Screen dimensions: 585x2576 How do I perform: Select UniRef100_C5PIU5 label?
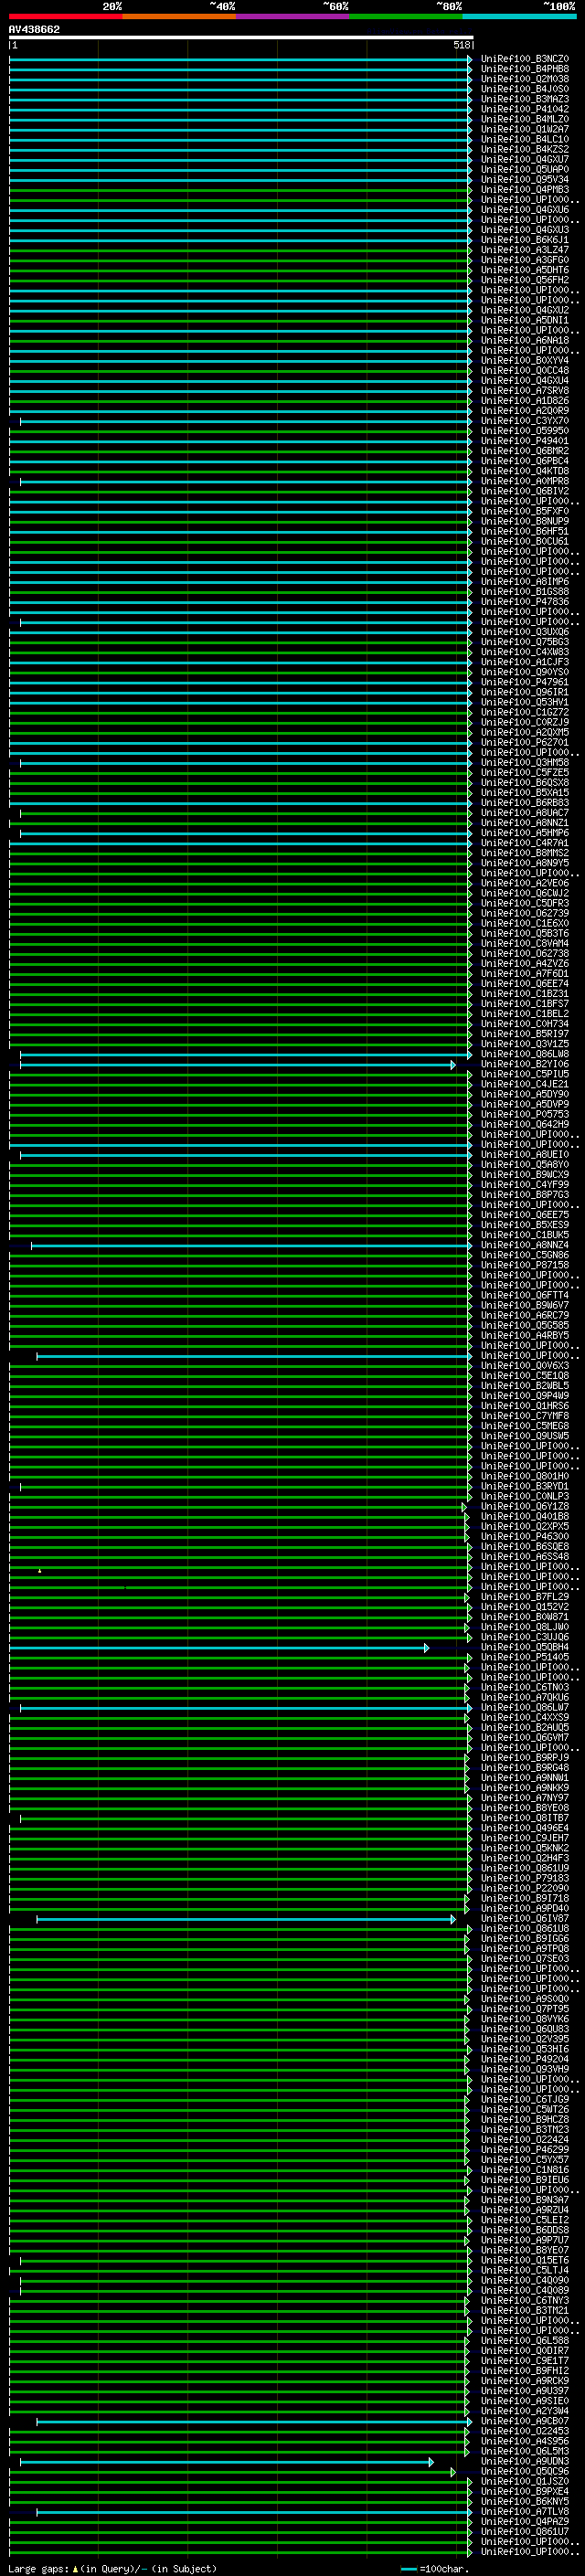coord(525,1074)
